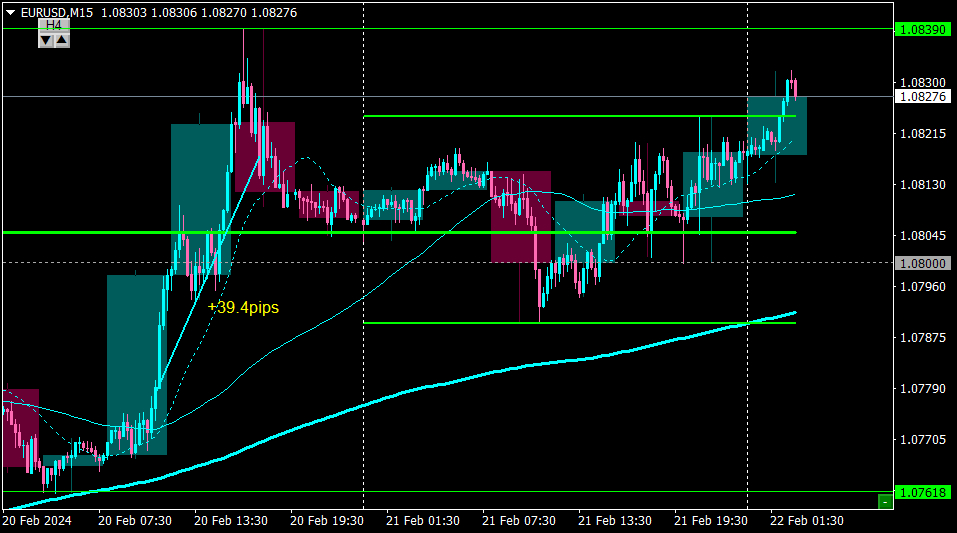Click the +39.4pips yellow text label
The width and height of the screenshot is (957, 533).
coord(243,307)
